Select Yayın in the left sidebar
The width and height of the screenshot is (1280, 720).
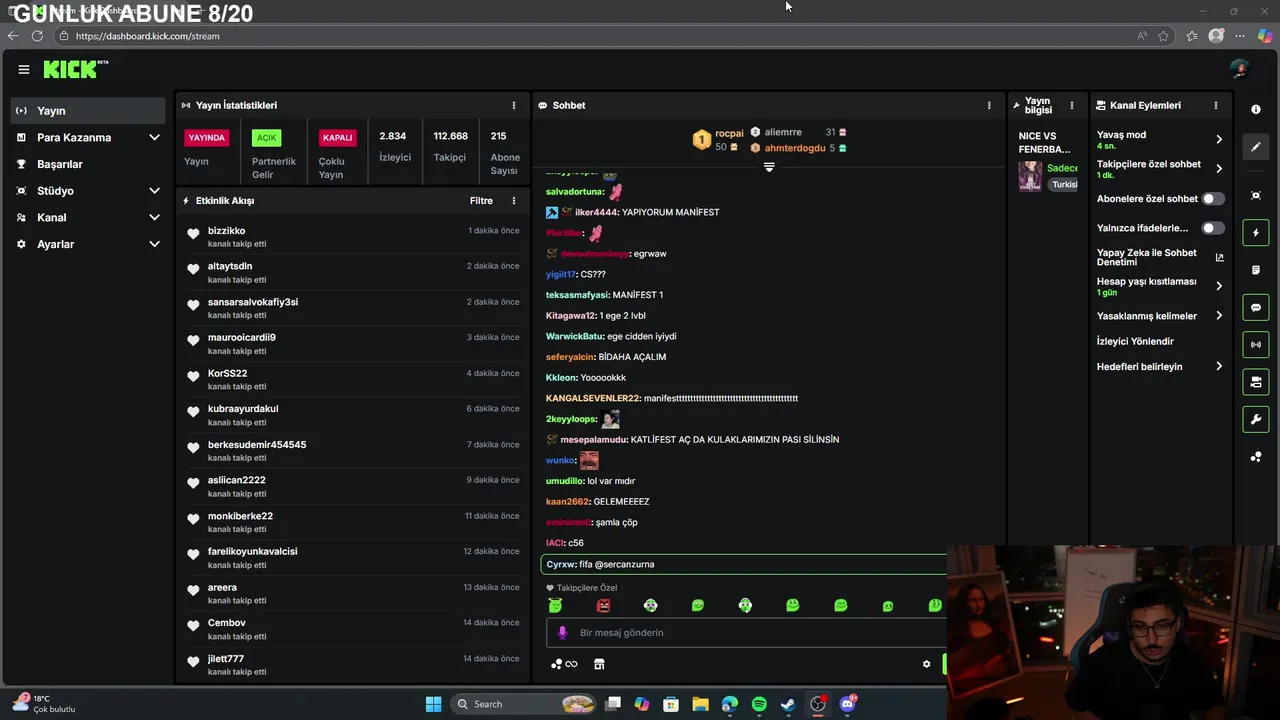(88, 110)
